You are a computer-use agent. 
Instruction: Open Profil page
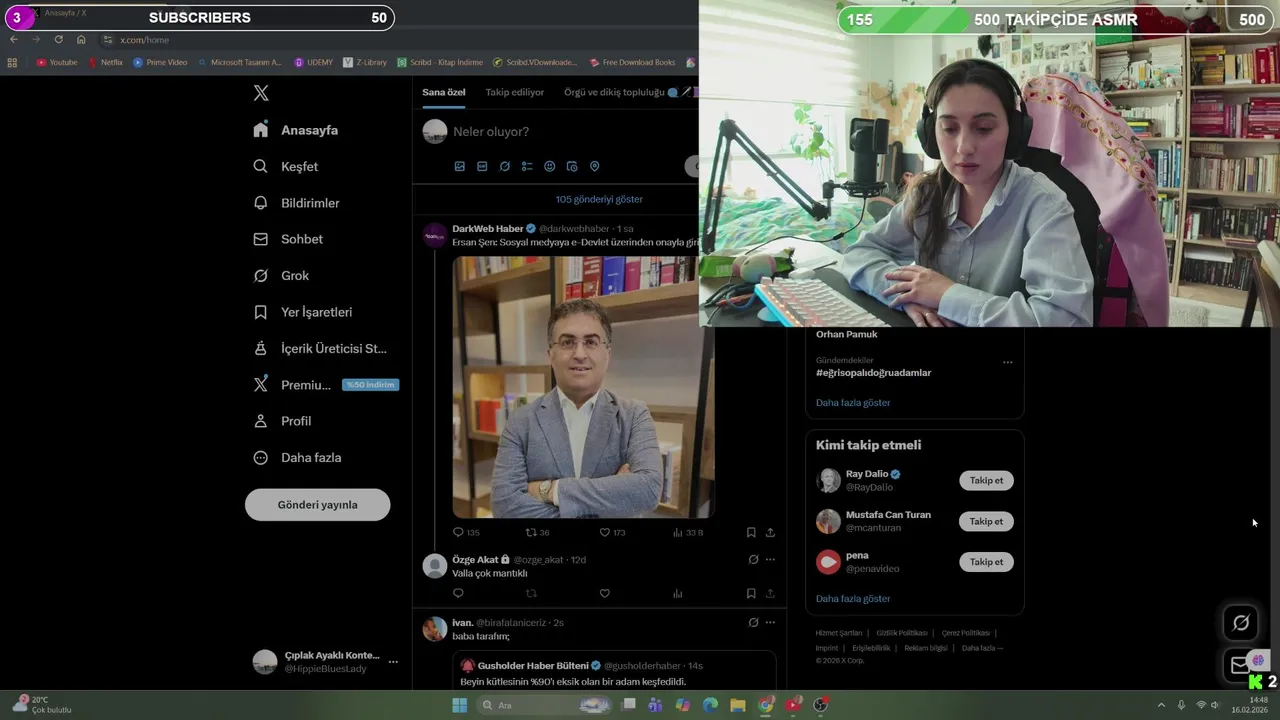(x=283, y=421)
